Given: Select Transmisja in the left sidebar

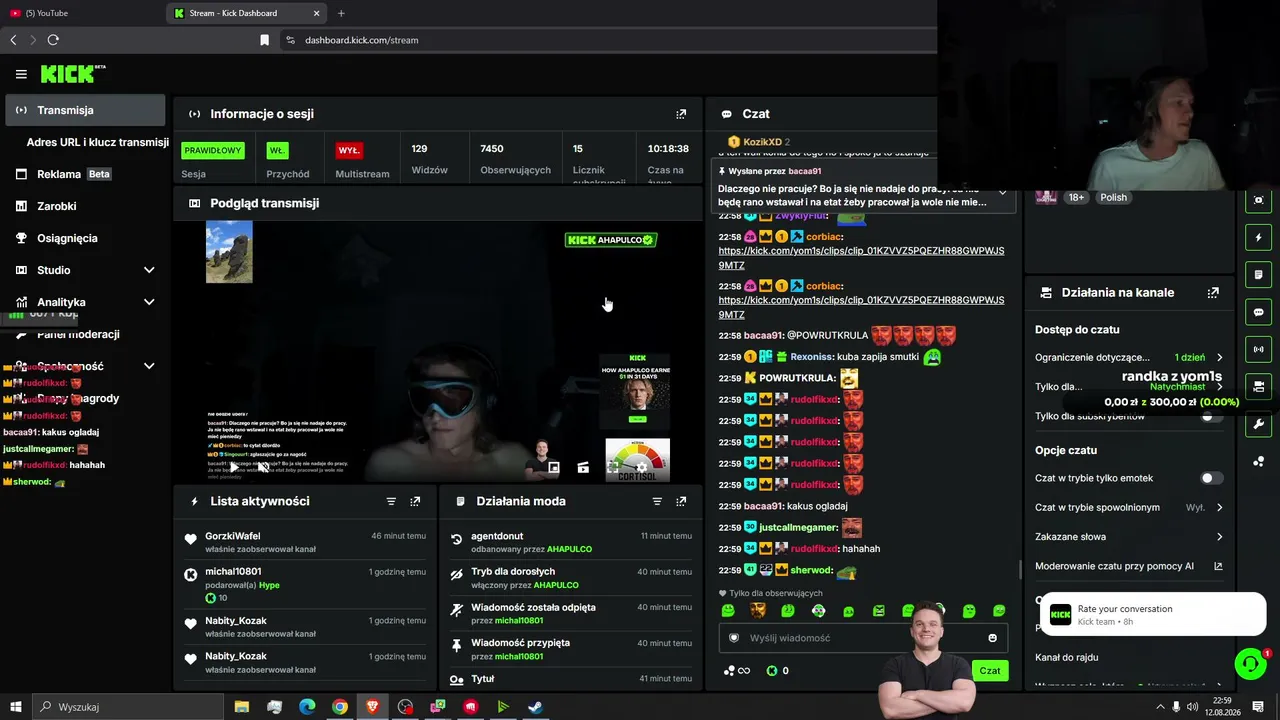Looking at the screenshot, I should (x=85, y=110).
